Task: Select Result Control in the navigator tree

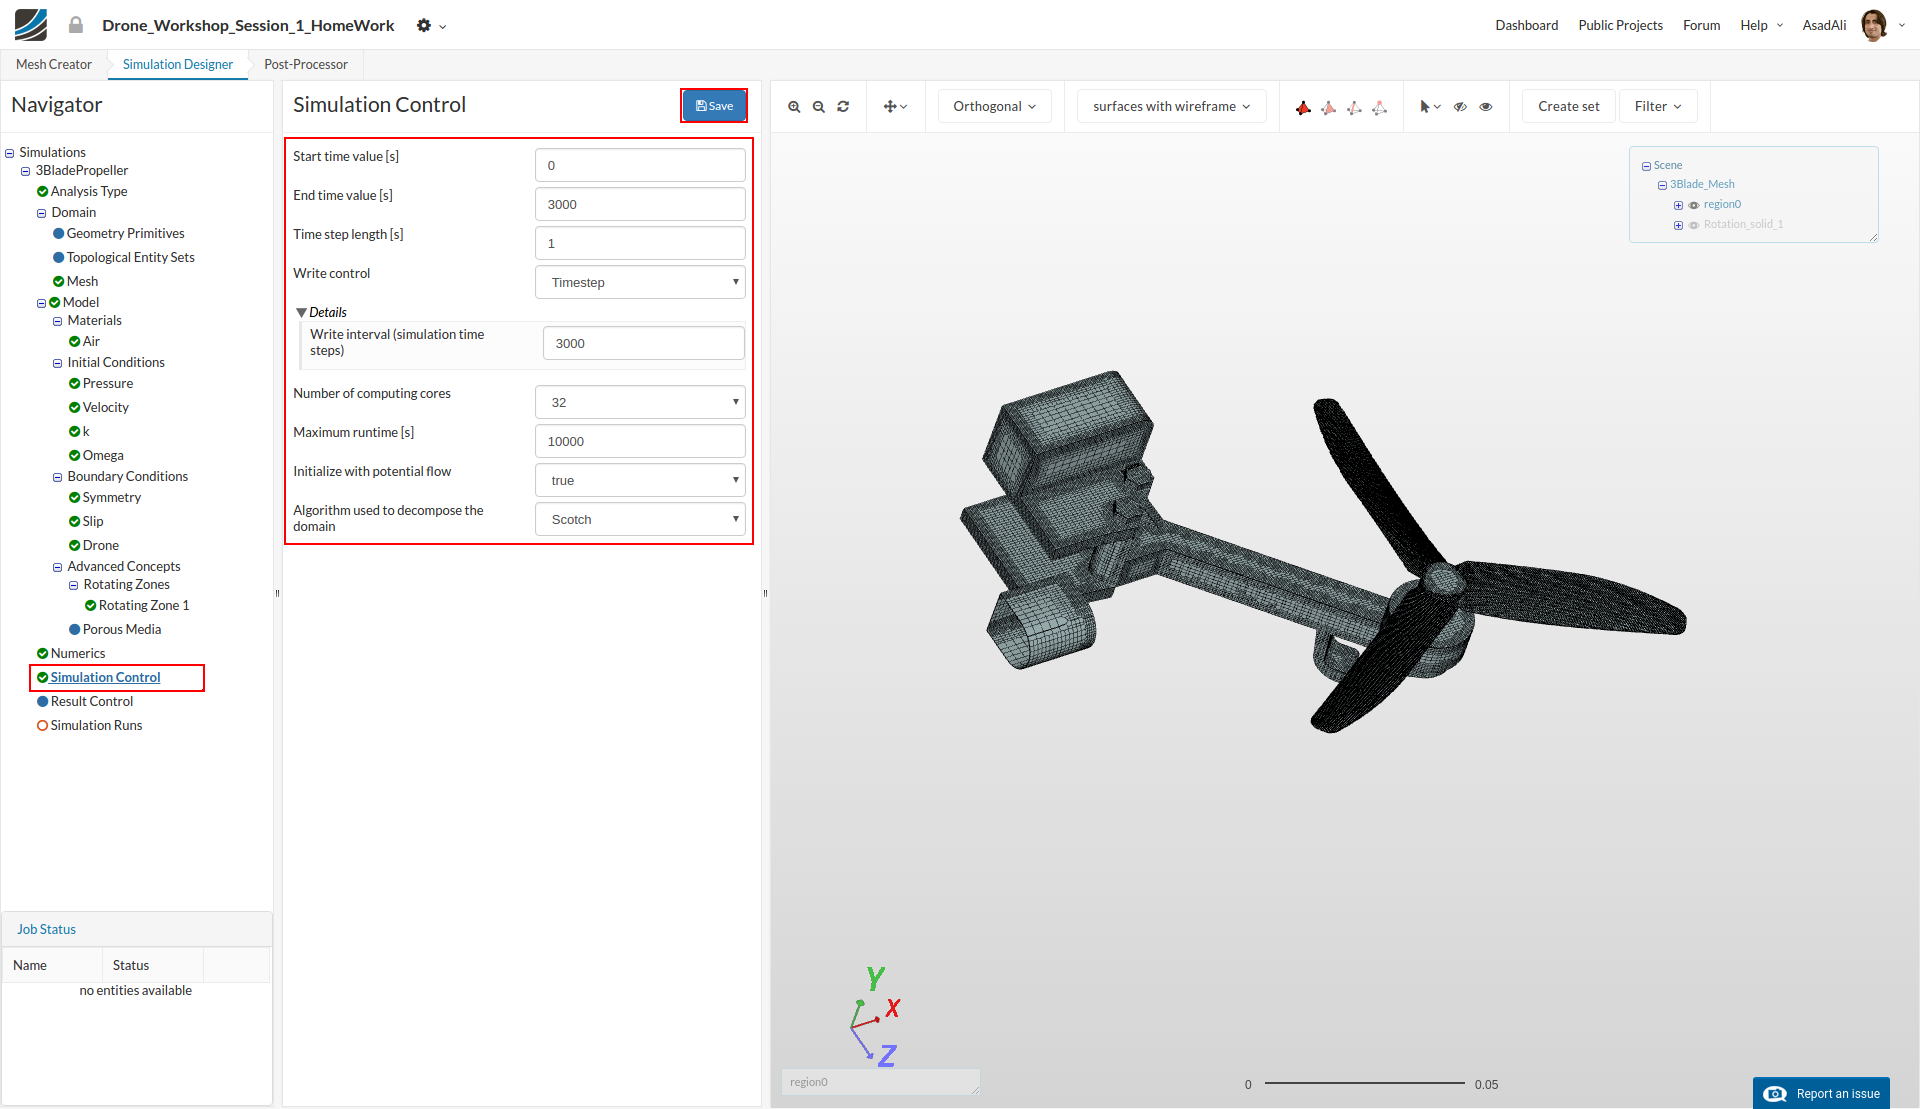Action: point(92,702)
